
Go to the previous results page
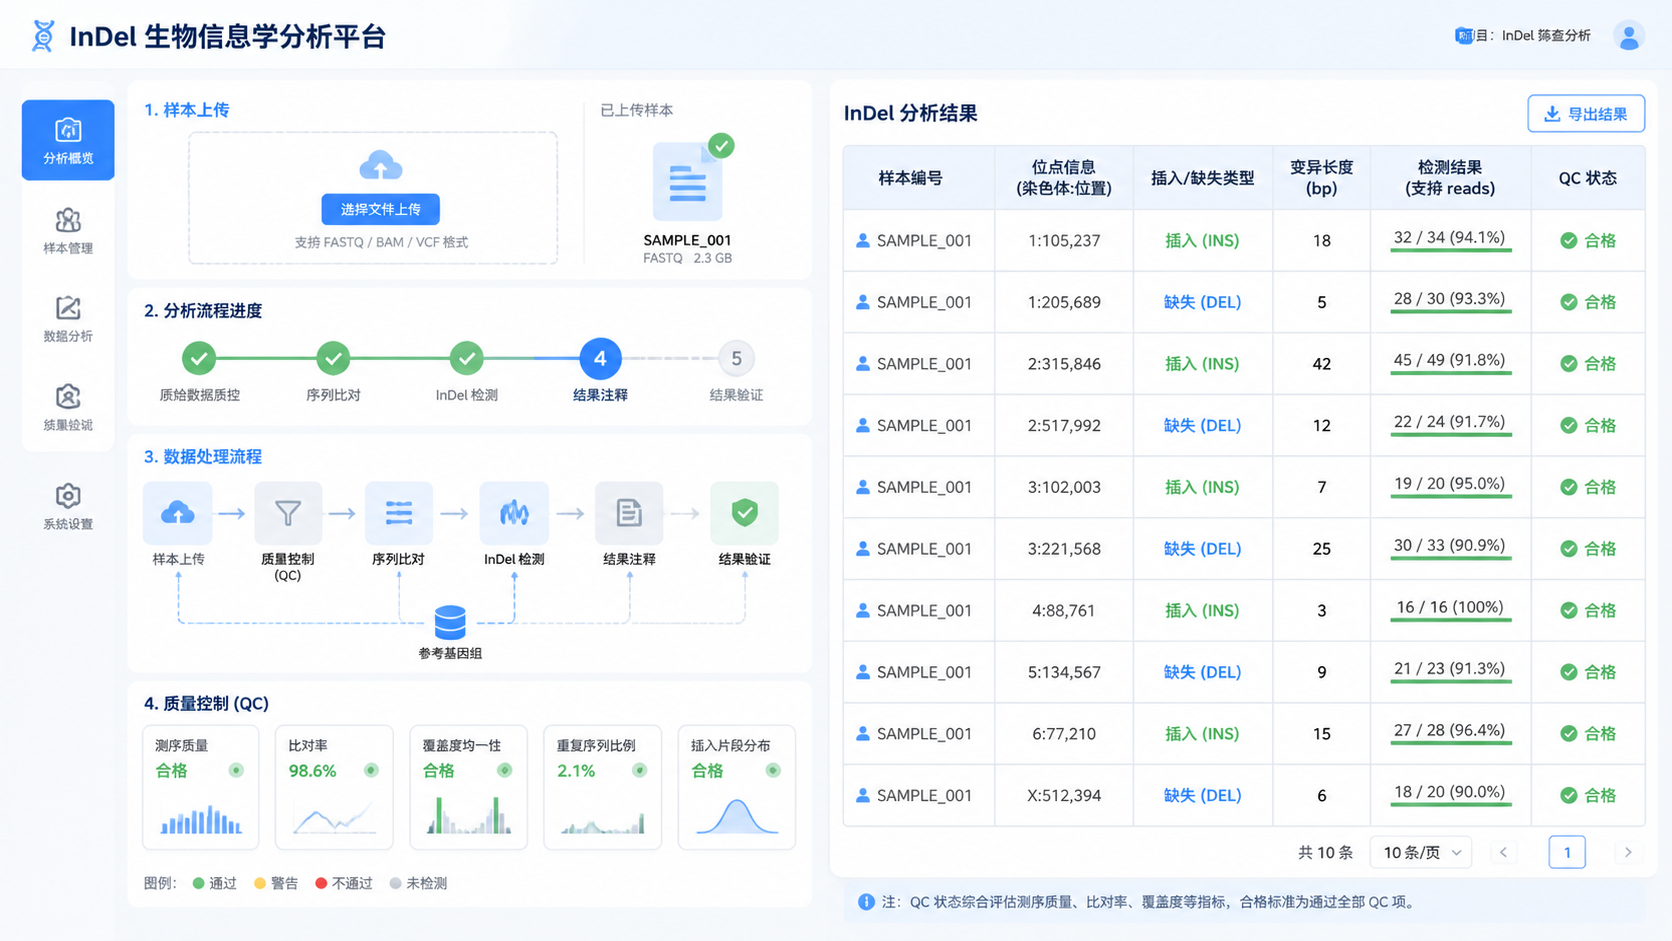1503,852
